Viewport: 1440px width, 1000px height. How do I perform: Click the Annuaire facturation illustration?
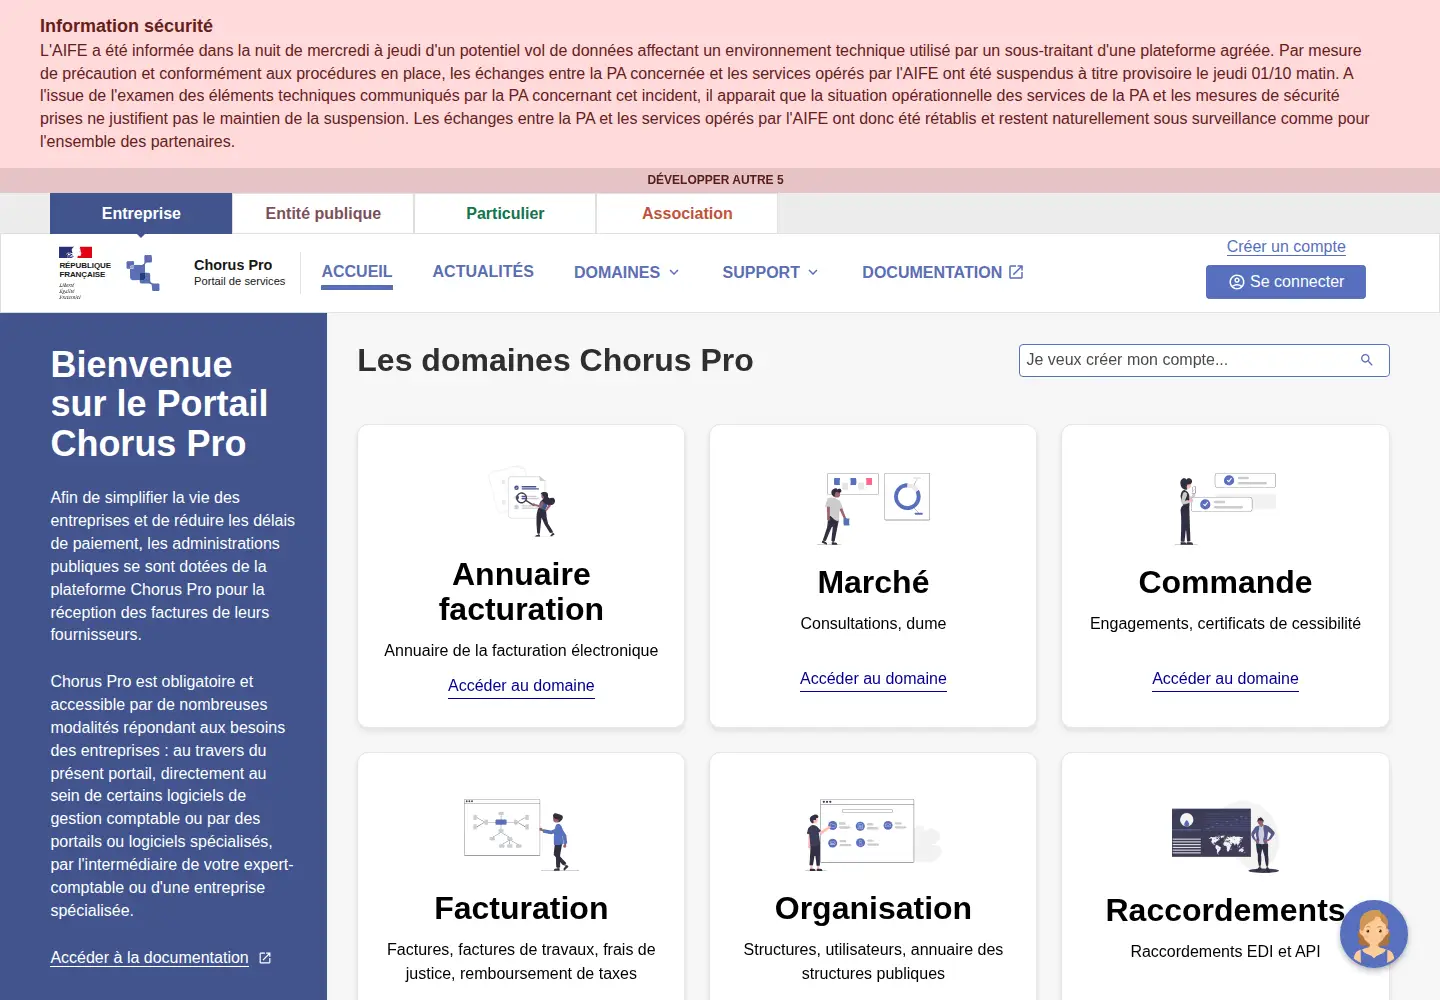[521, 501]
